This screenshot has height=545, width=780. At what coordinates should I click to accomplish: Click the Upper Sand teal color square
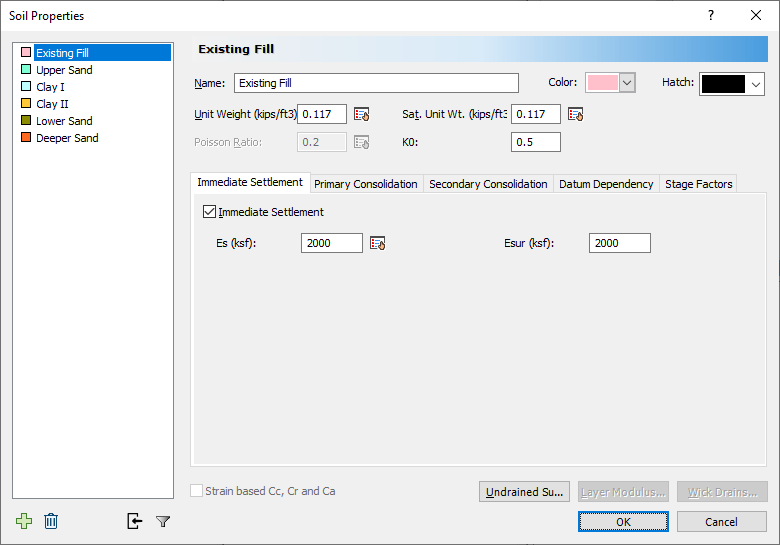pyautogui.click(x=26, y=69)
